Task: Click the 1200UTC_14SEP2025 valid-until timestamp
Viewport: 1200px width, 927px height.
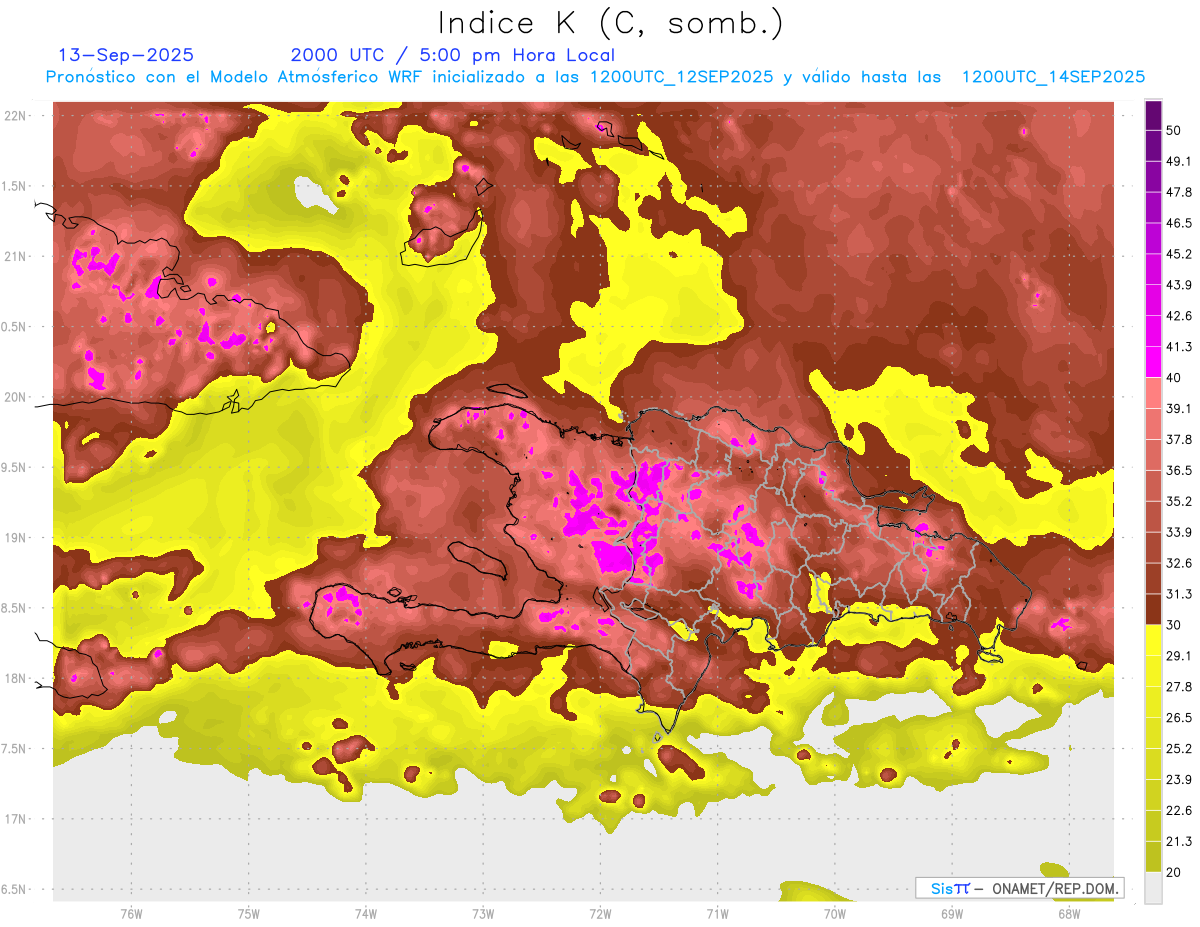Action: click(x=1053, y=77)
